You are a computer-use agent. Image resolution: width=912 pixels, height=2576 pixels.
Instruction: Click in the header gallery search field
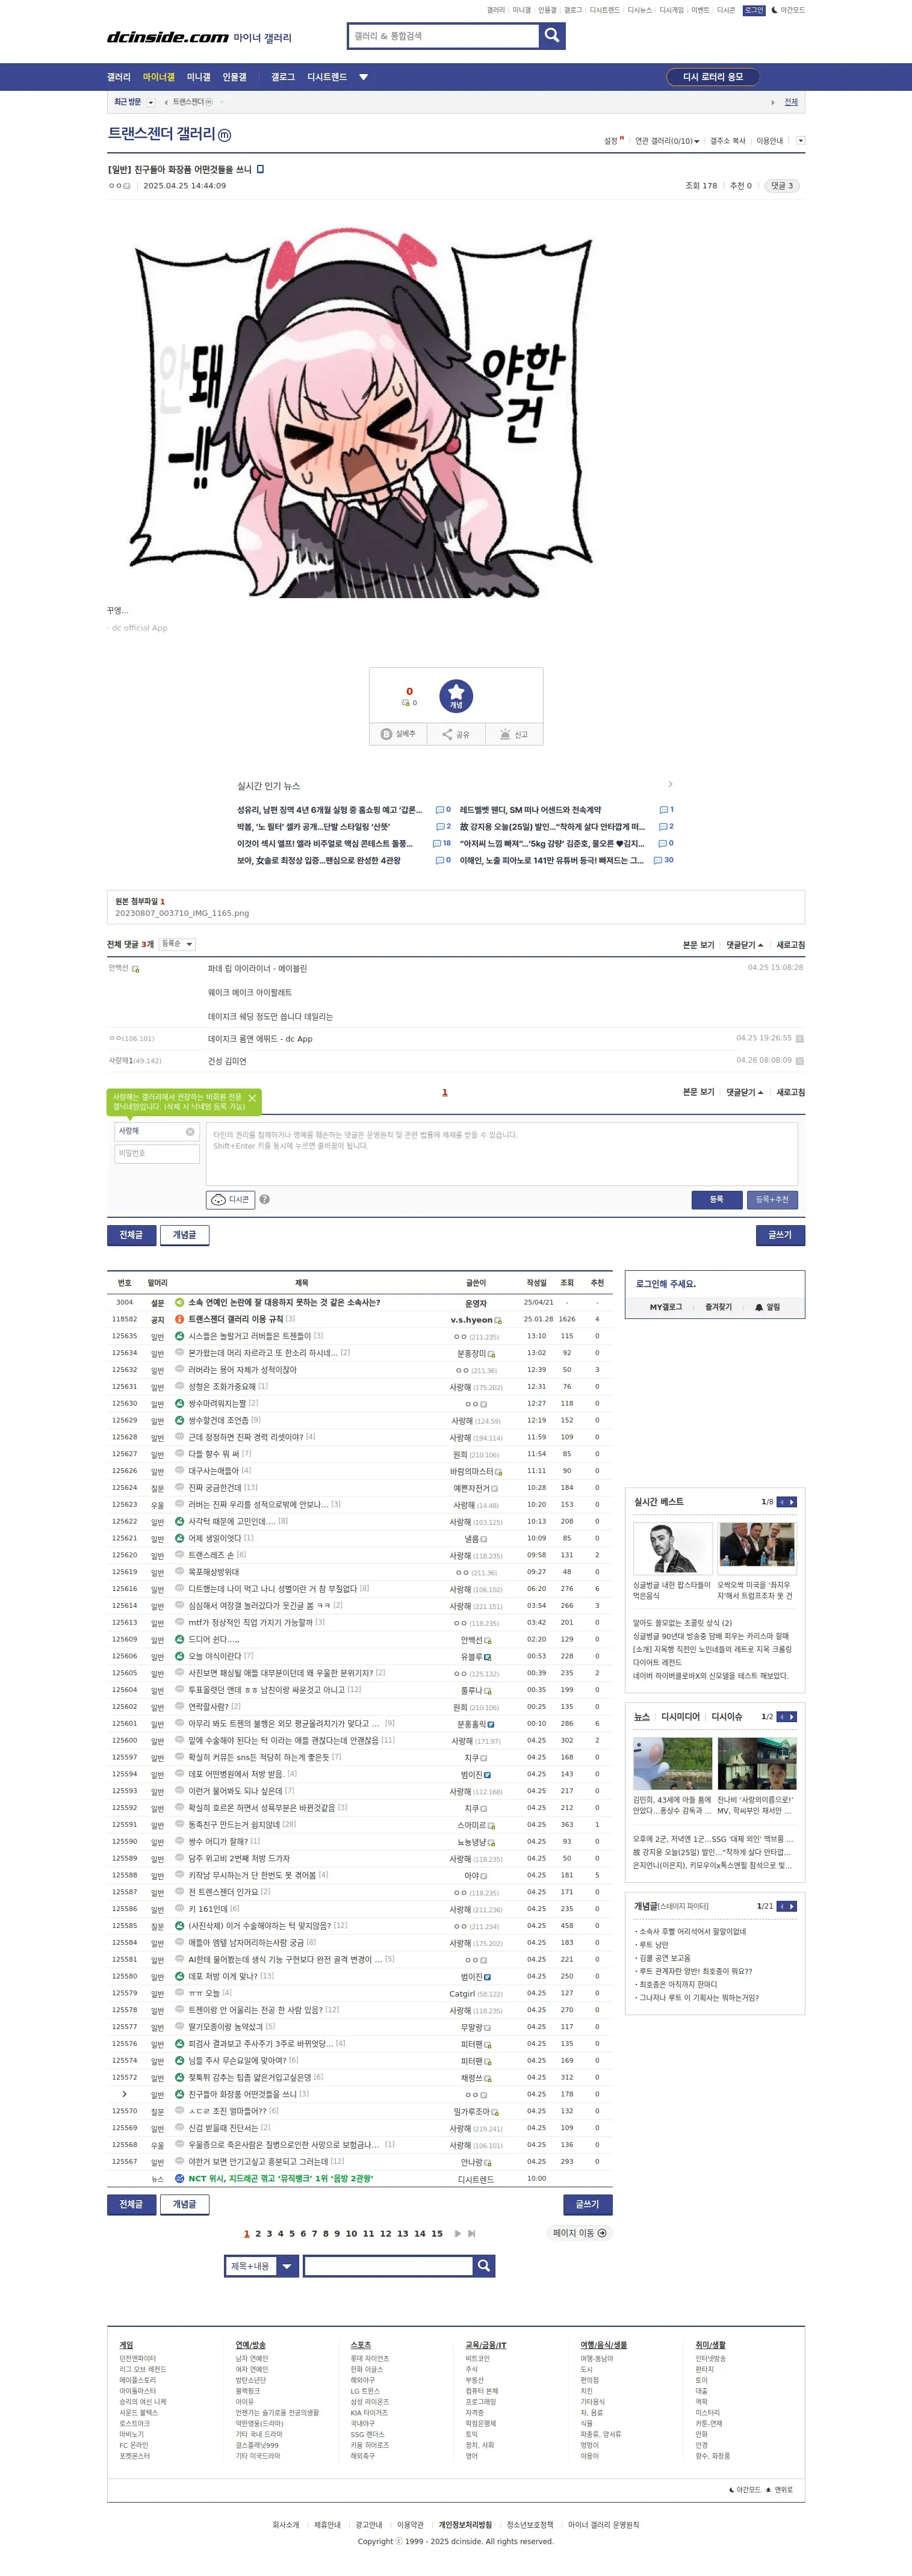click(444, 36)
